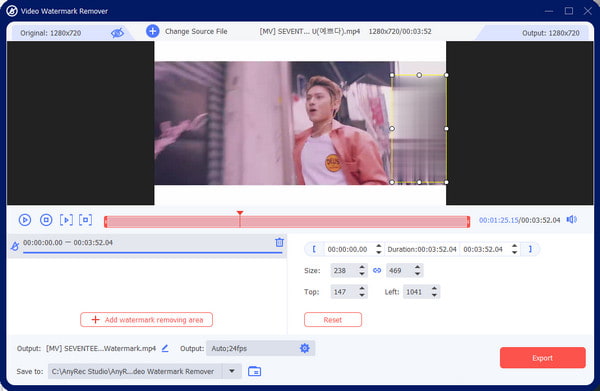Decrease the Top value 147
600x391 pixels.
[x=362, y=295]
